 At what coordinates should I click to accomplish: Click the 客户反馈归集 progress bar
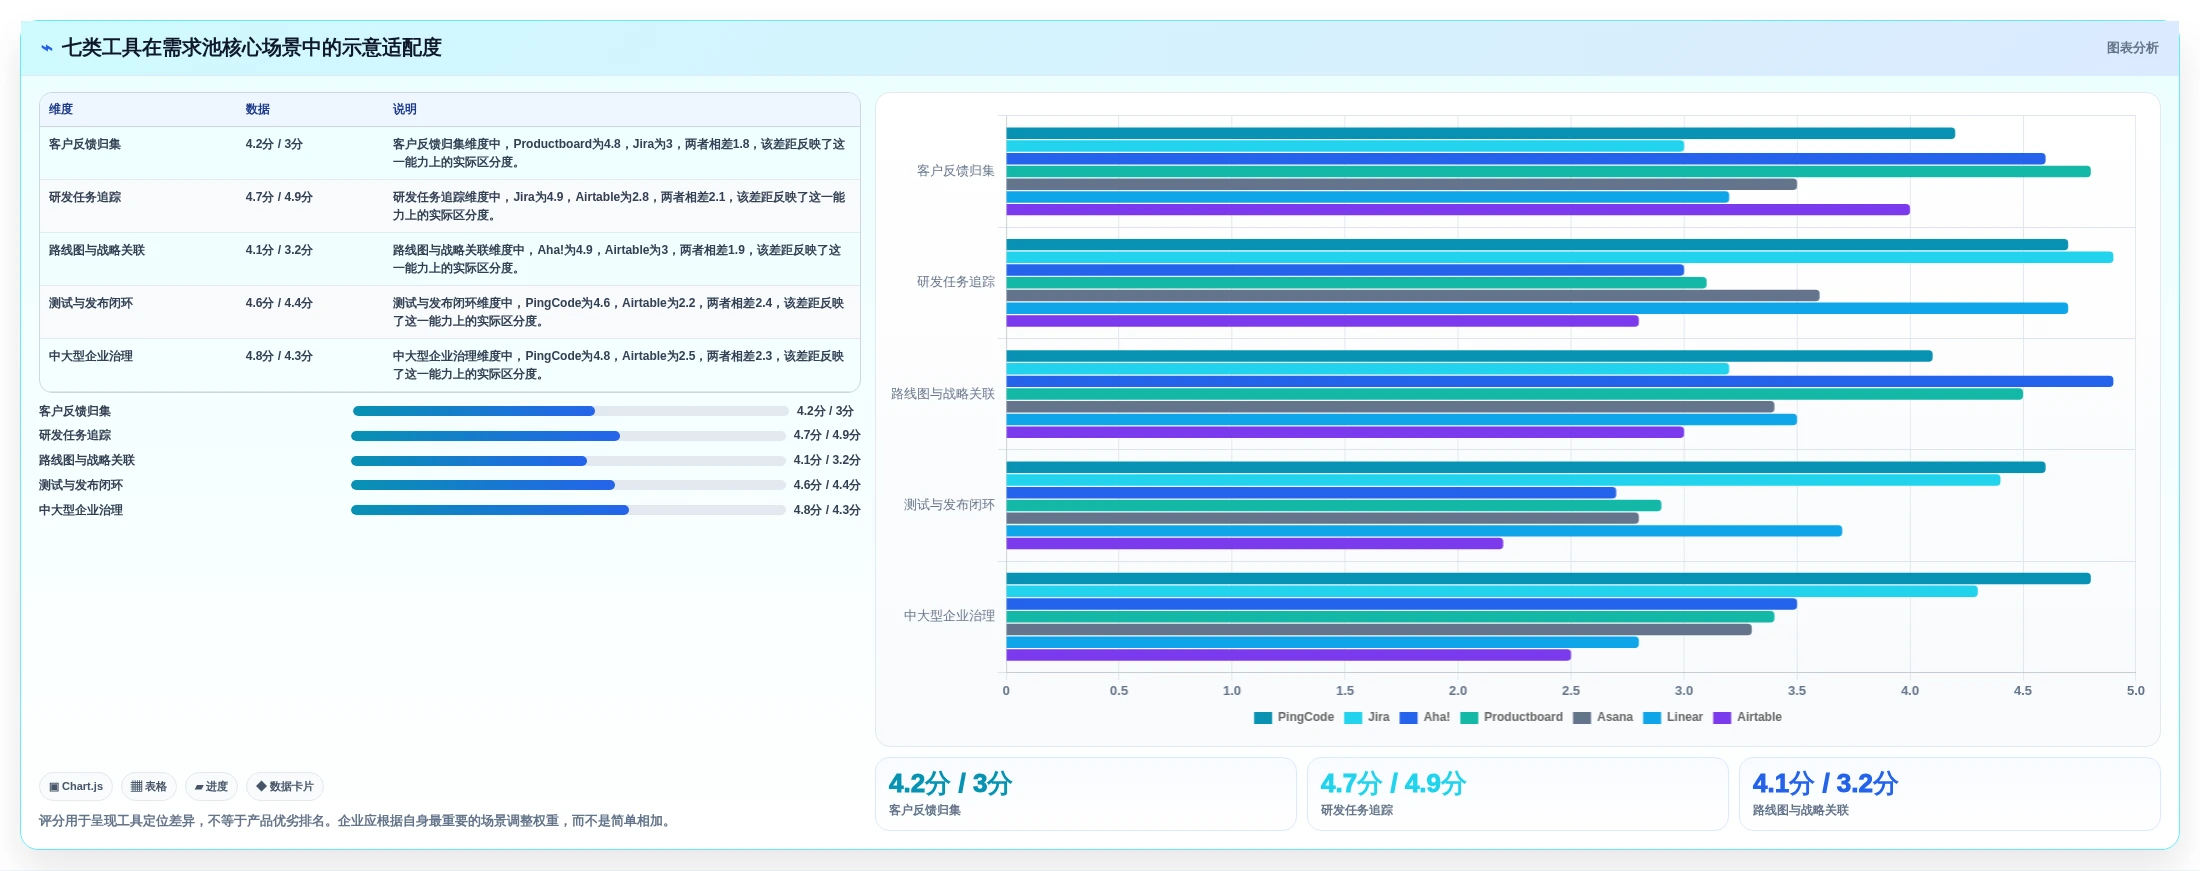pos(570,411)
